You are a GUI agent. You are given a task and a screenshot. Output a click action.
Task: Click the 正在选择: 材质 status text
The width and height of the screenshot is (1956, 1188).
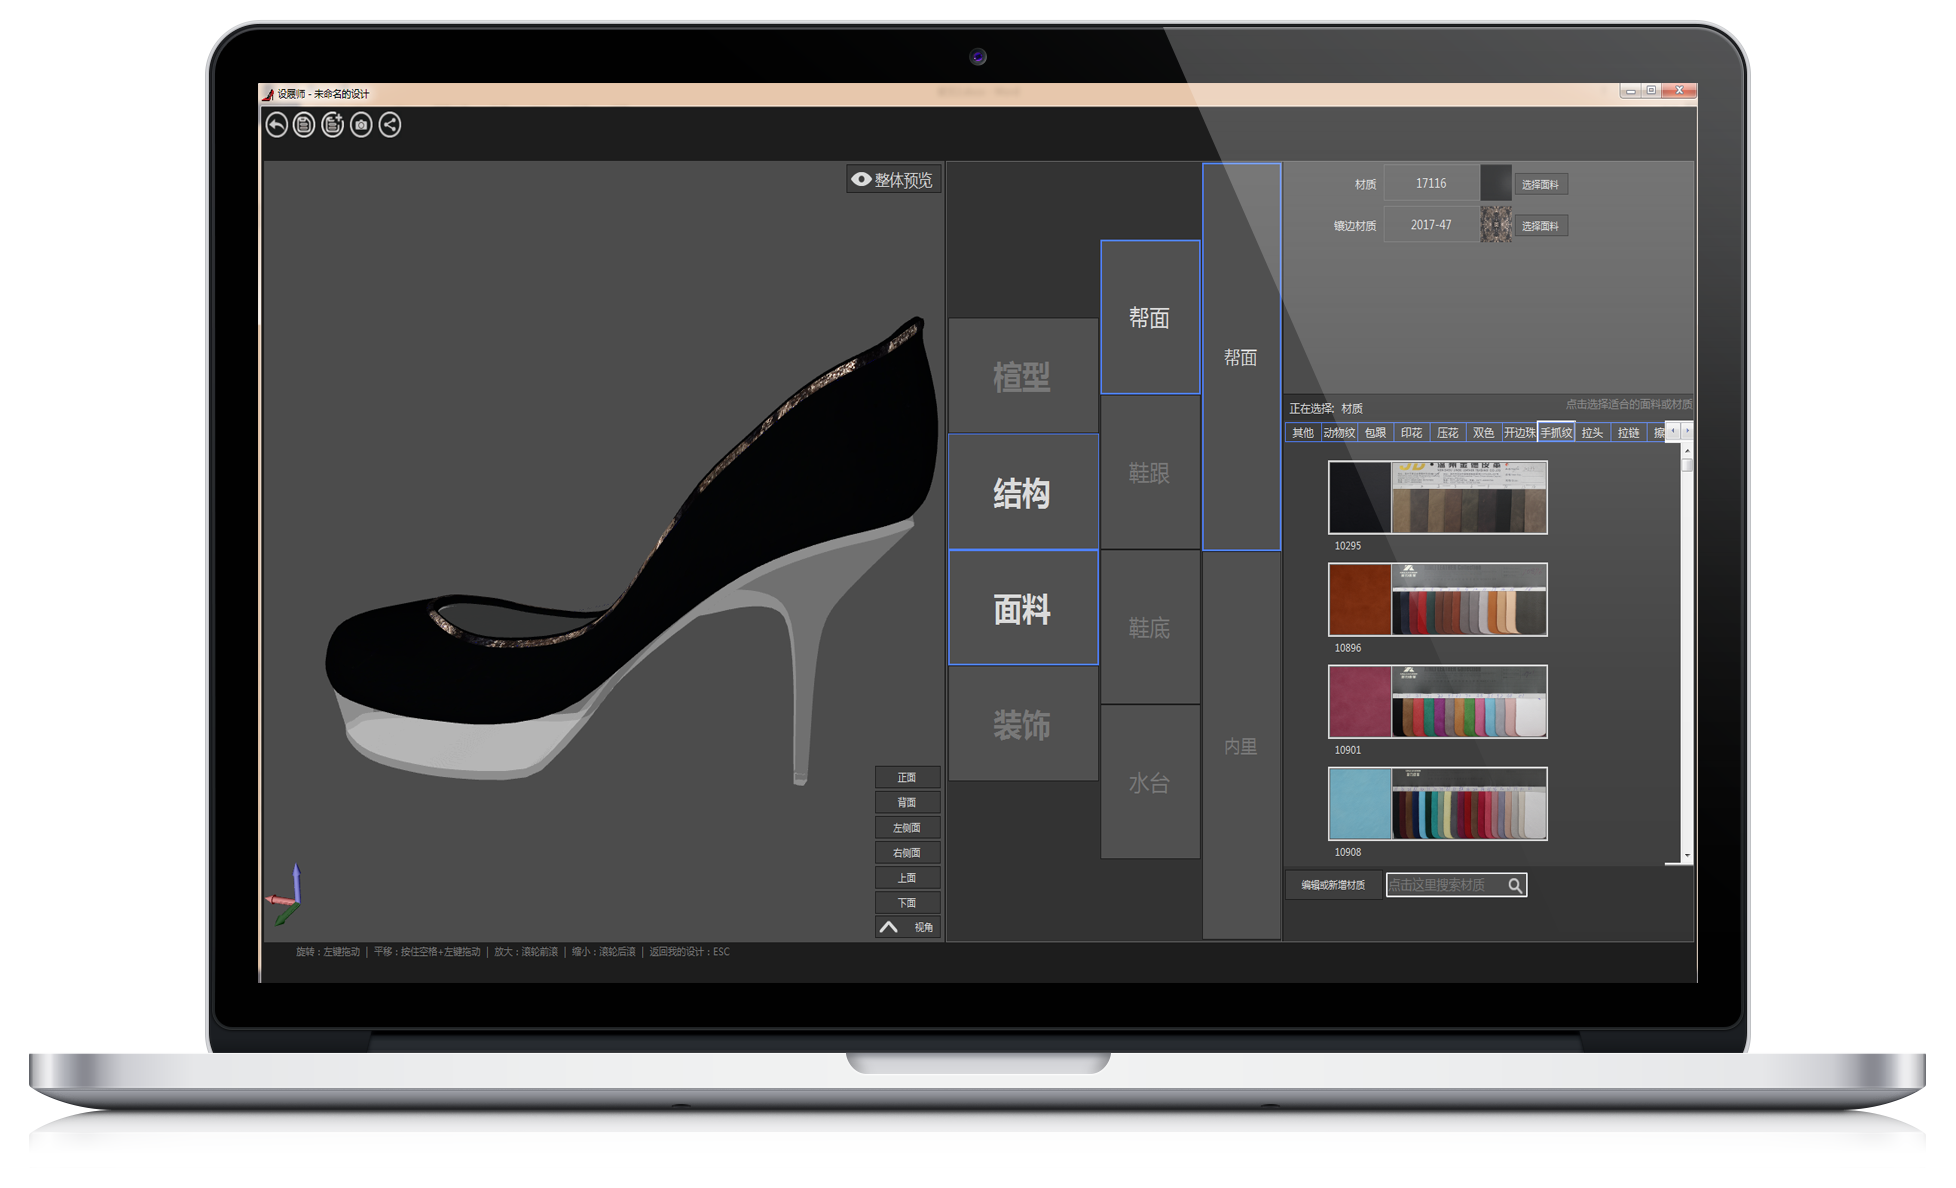coord(1325,408)
